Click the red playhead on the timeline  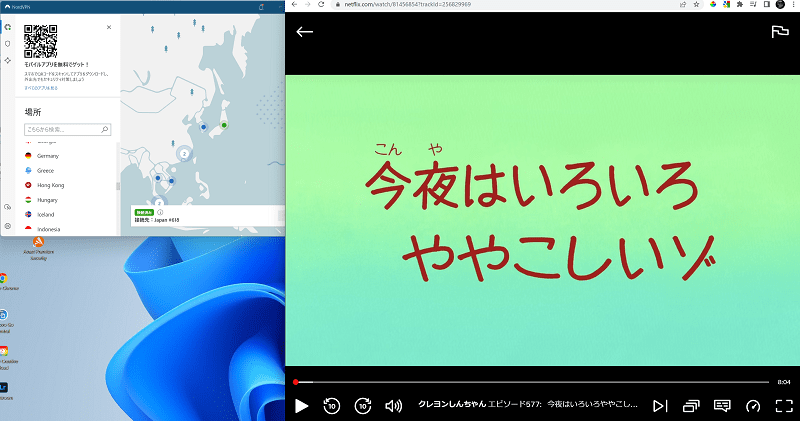pyautogui.click(x=295, y=382)
